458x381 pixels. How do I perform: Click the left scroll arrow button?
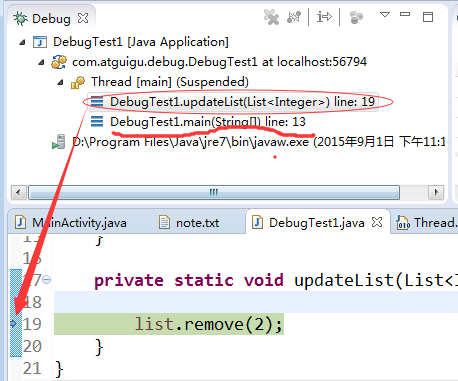tap(19, 192)
